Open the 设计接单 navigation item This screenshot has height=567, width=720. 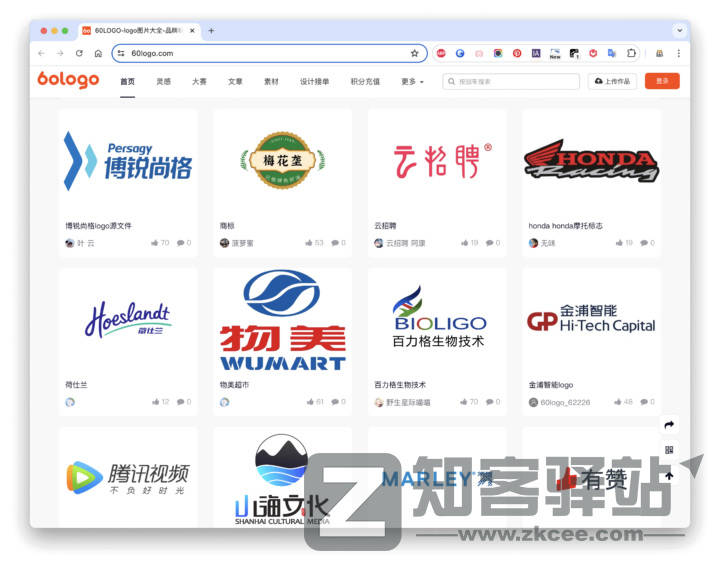[x=315, y=82]
